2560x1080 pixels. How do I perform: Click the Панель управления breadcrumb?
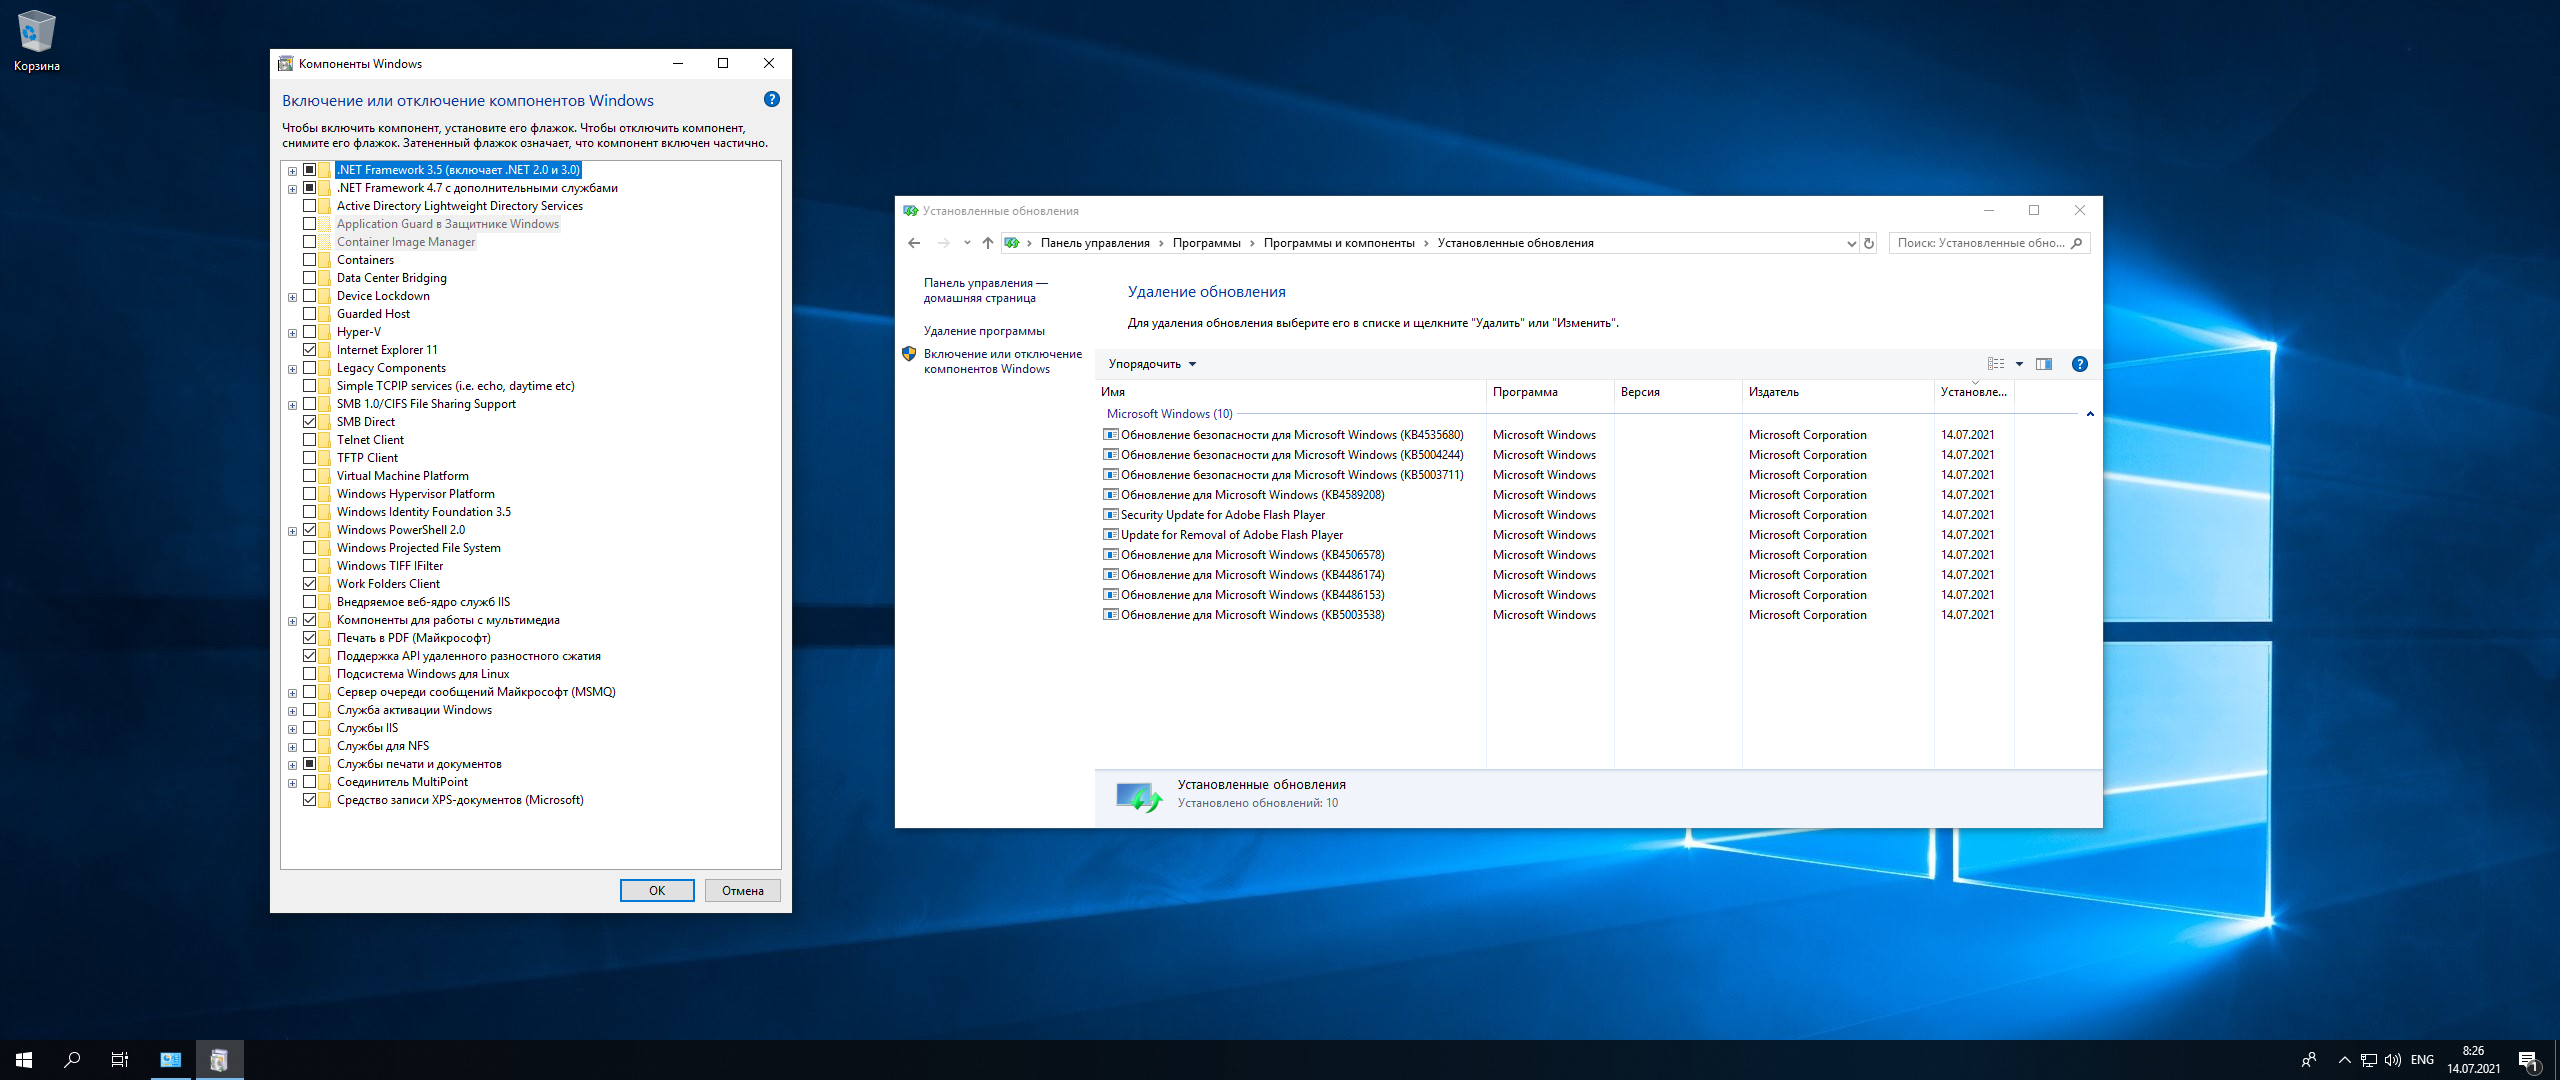pyautogui.click(x=1095, y=243)
